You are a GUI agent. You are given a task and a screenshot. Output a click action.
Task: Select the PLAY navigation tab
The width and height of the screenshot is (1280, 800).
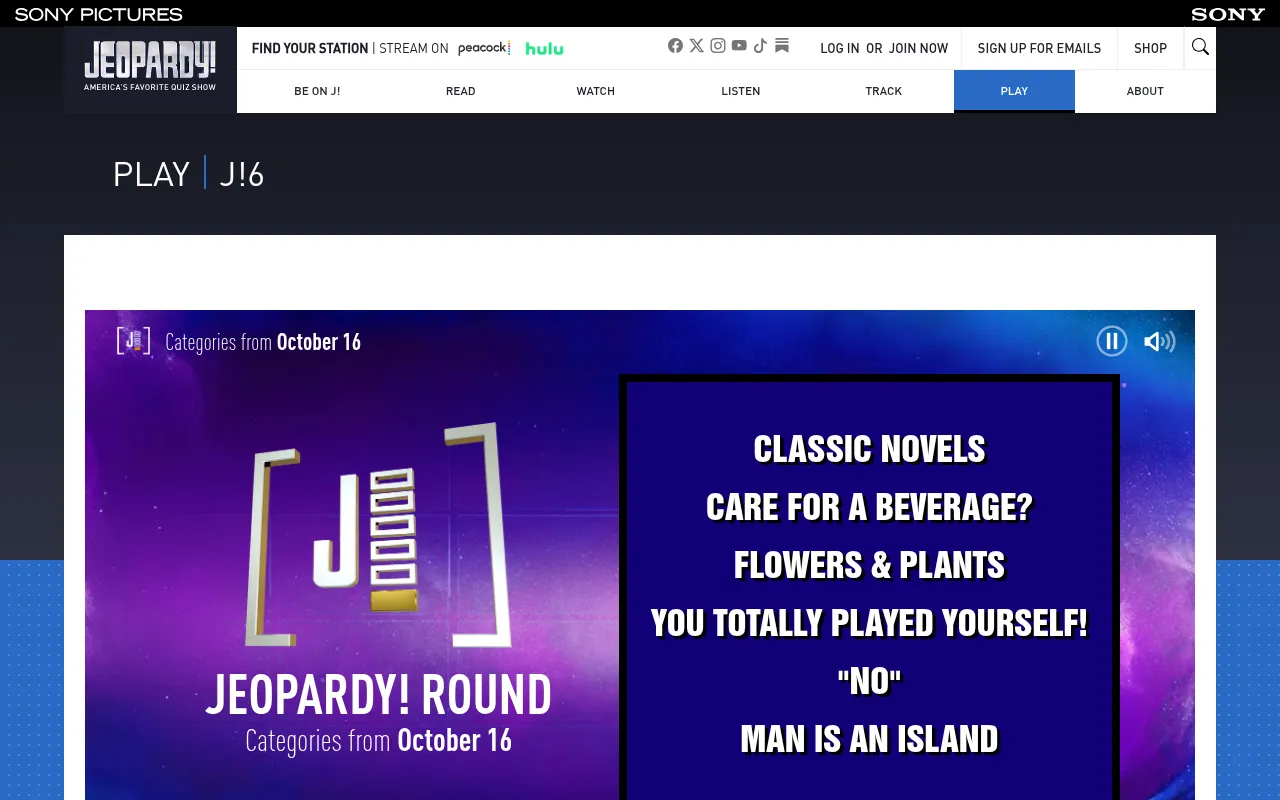click(x=1014, y=91)
